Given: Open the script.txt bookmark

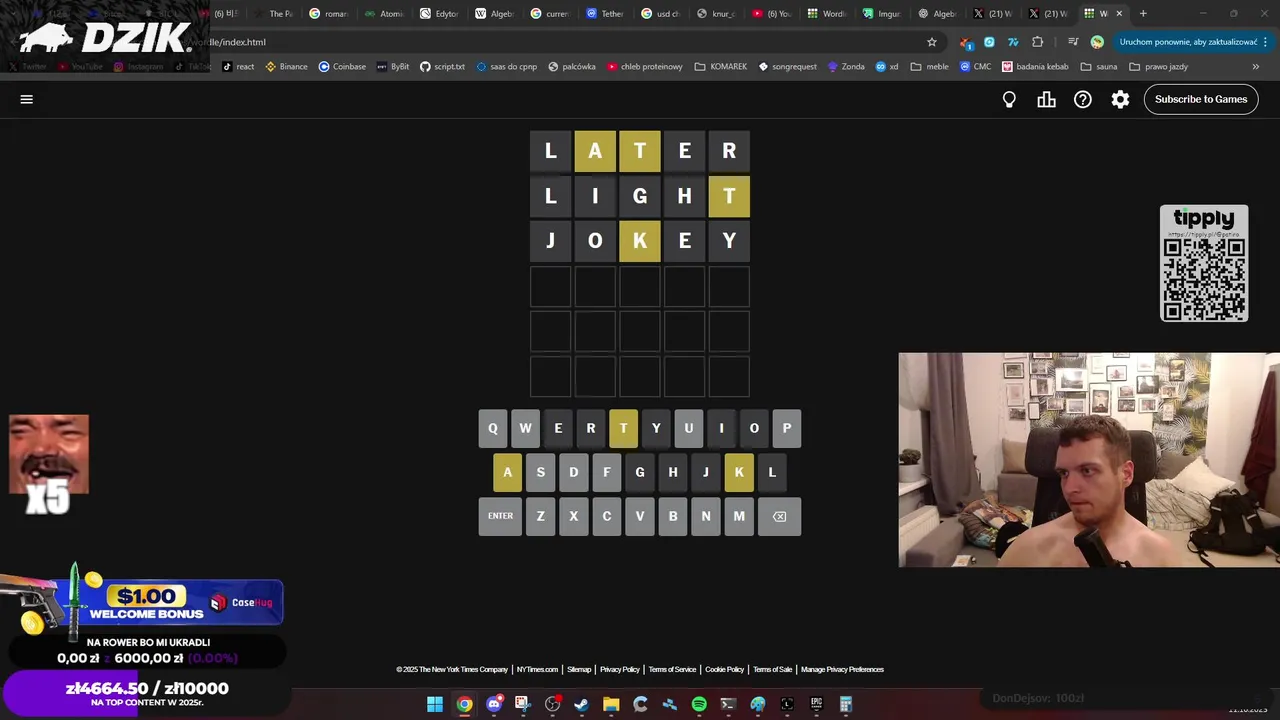Looking at the screenshot, I should [442, 66].
